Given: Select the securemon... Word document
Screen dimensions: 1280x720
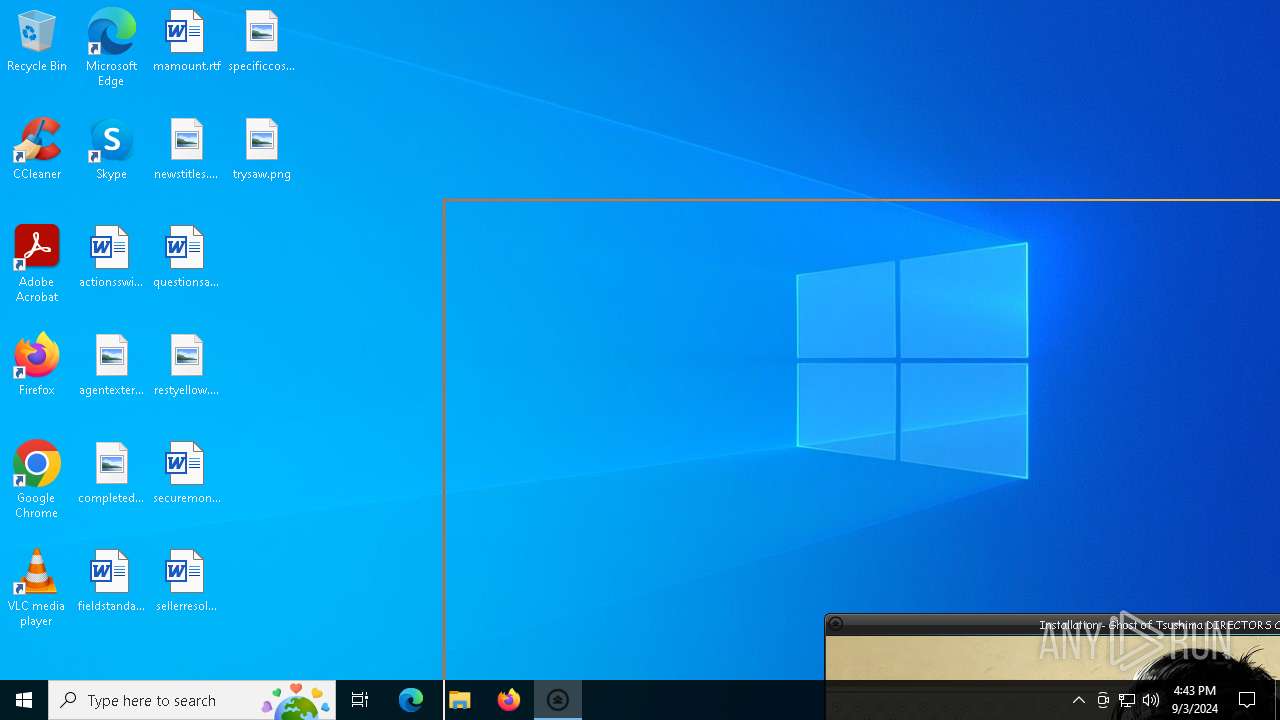Looking at the screenshot, I should click(x=186, y=473).
